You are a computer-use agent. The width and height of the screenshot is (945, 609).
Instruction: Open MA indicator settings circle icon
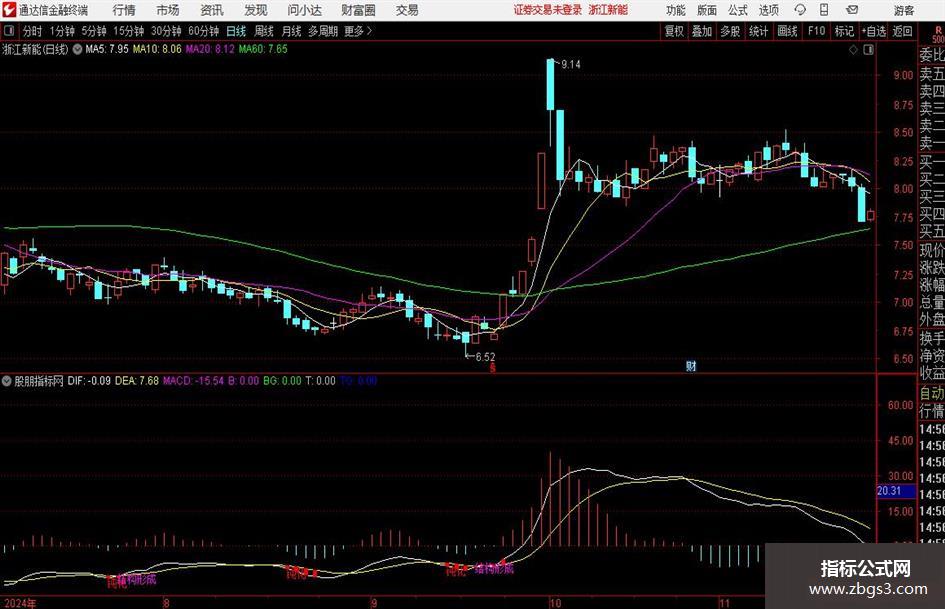coord(77,49)
